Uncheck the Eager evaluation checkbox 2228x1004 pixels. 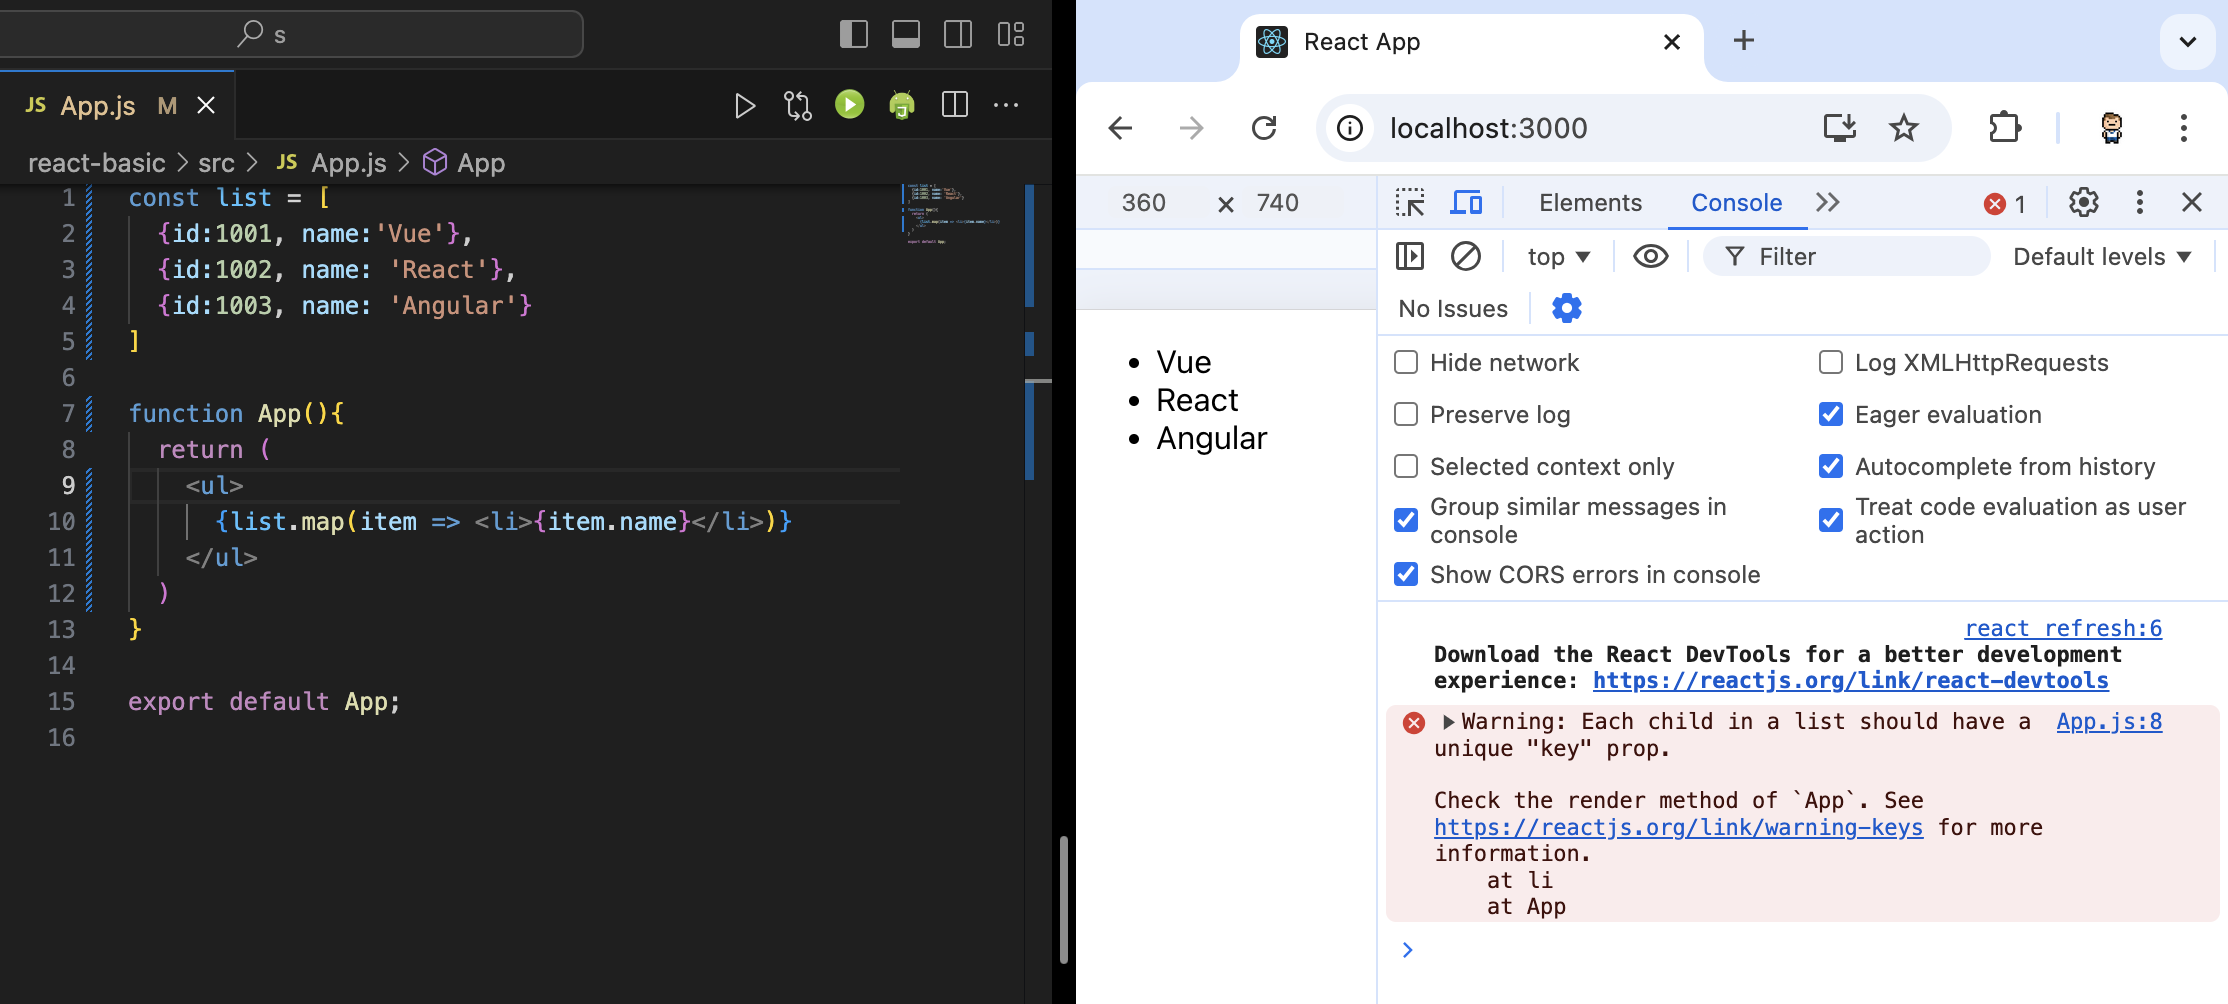[x=1830, y=414]
